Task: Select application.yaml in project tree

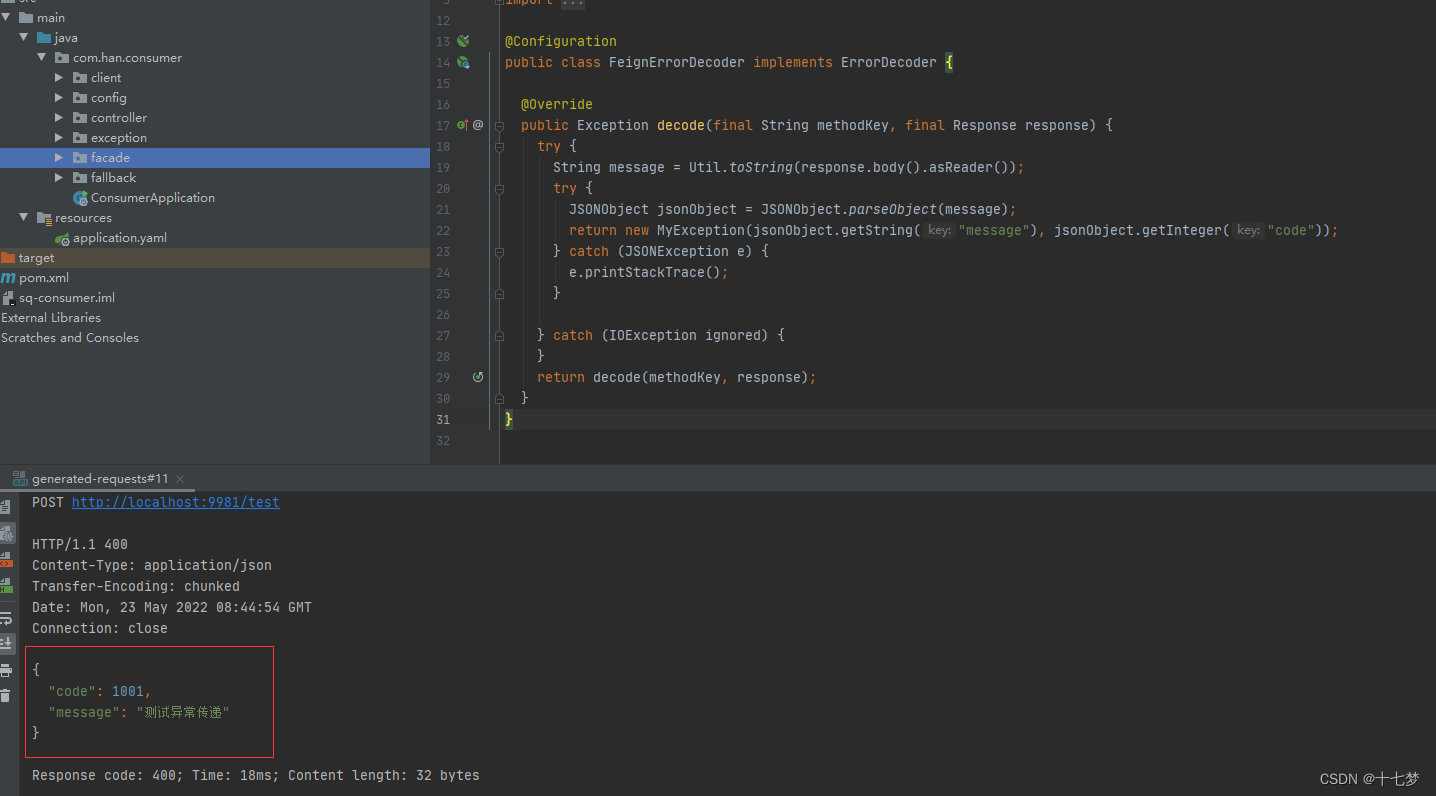Action: coord(120,238)
